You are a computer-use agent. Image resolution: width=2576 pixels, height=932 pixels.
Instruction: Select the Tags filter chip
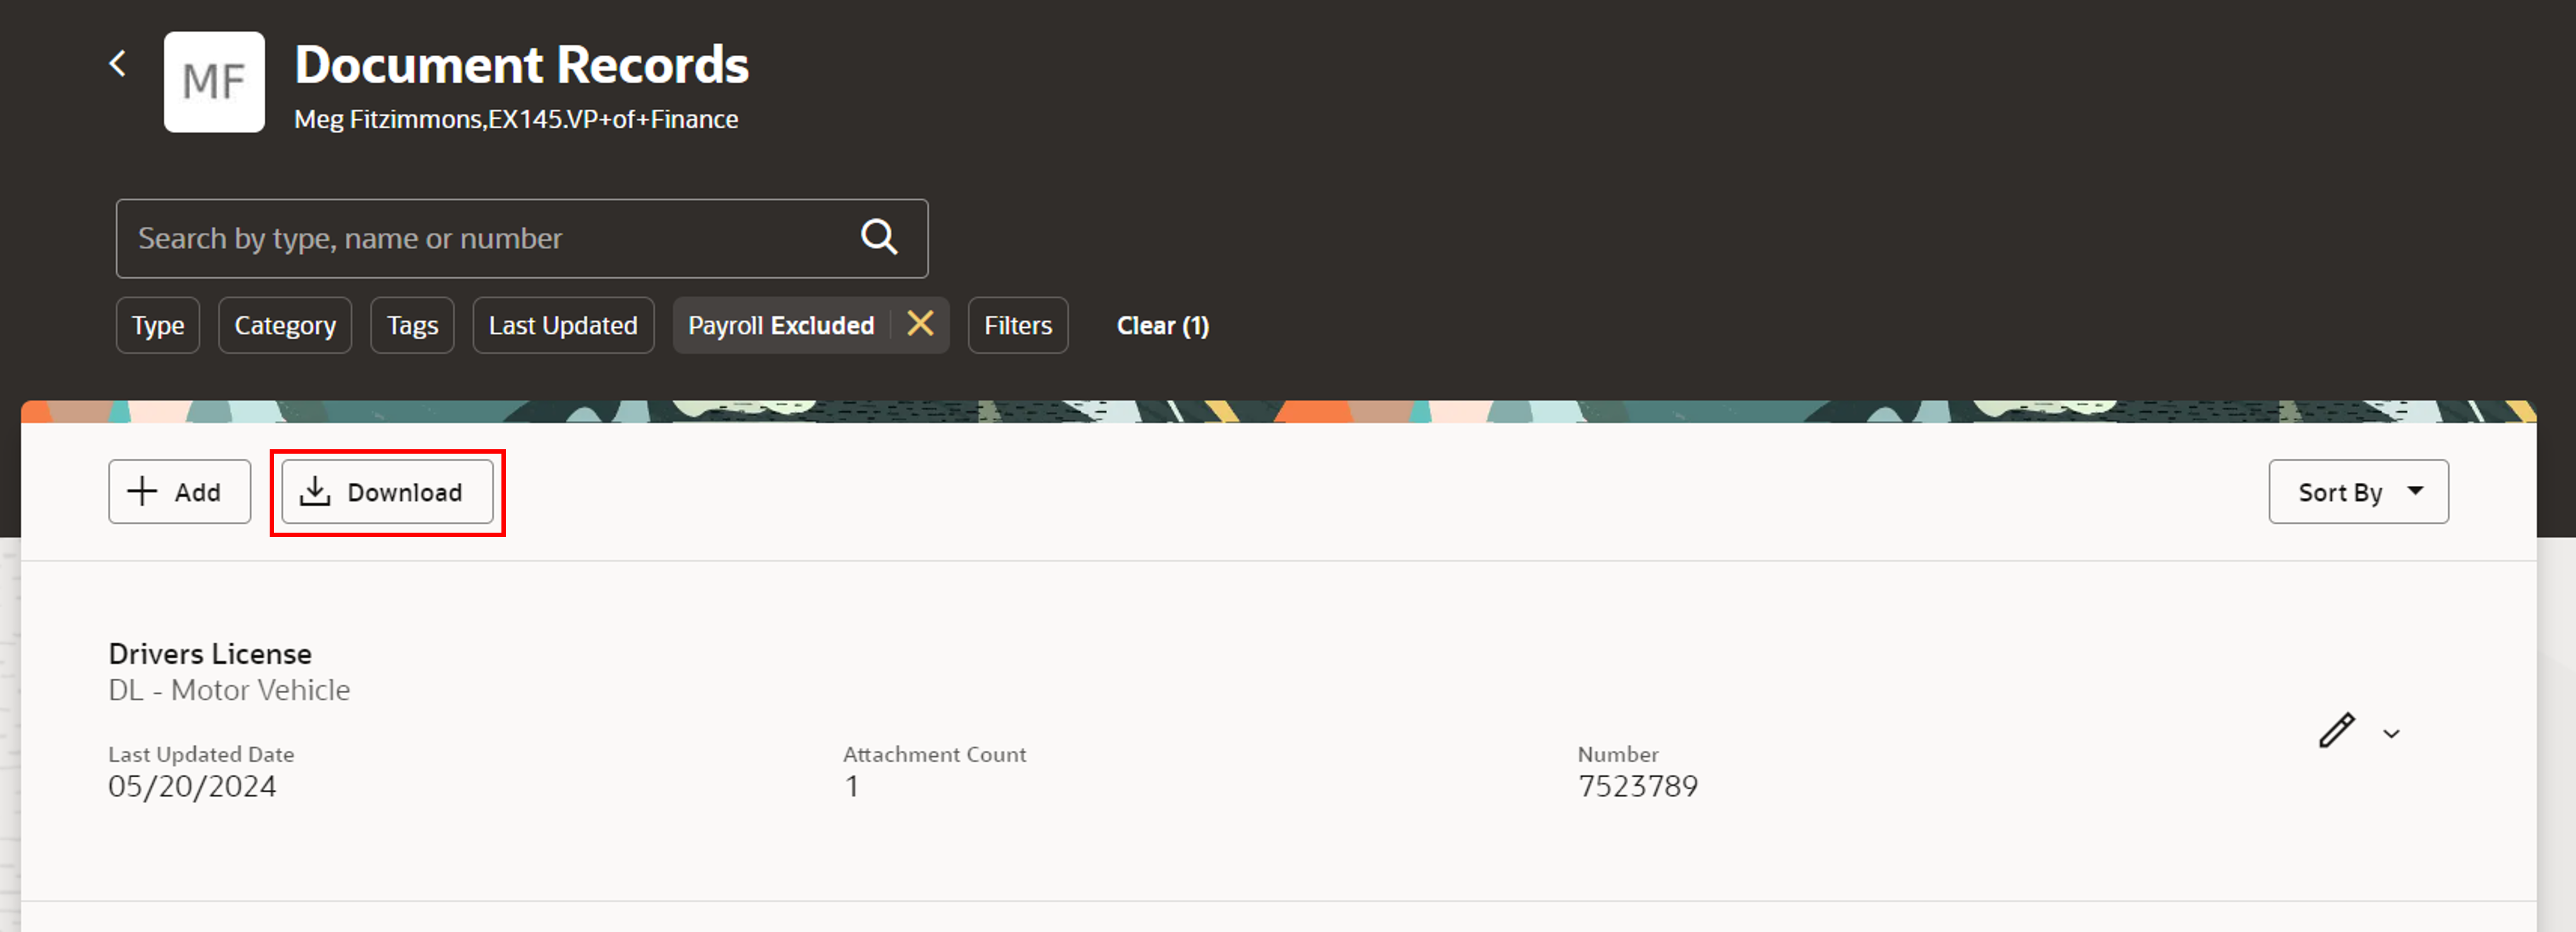[x=412, y=326]
